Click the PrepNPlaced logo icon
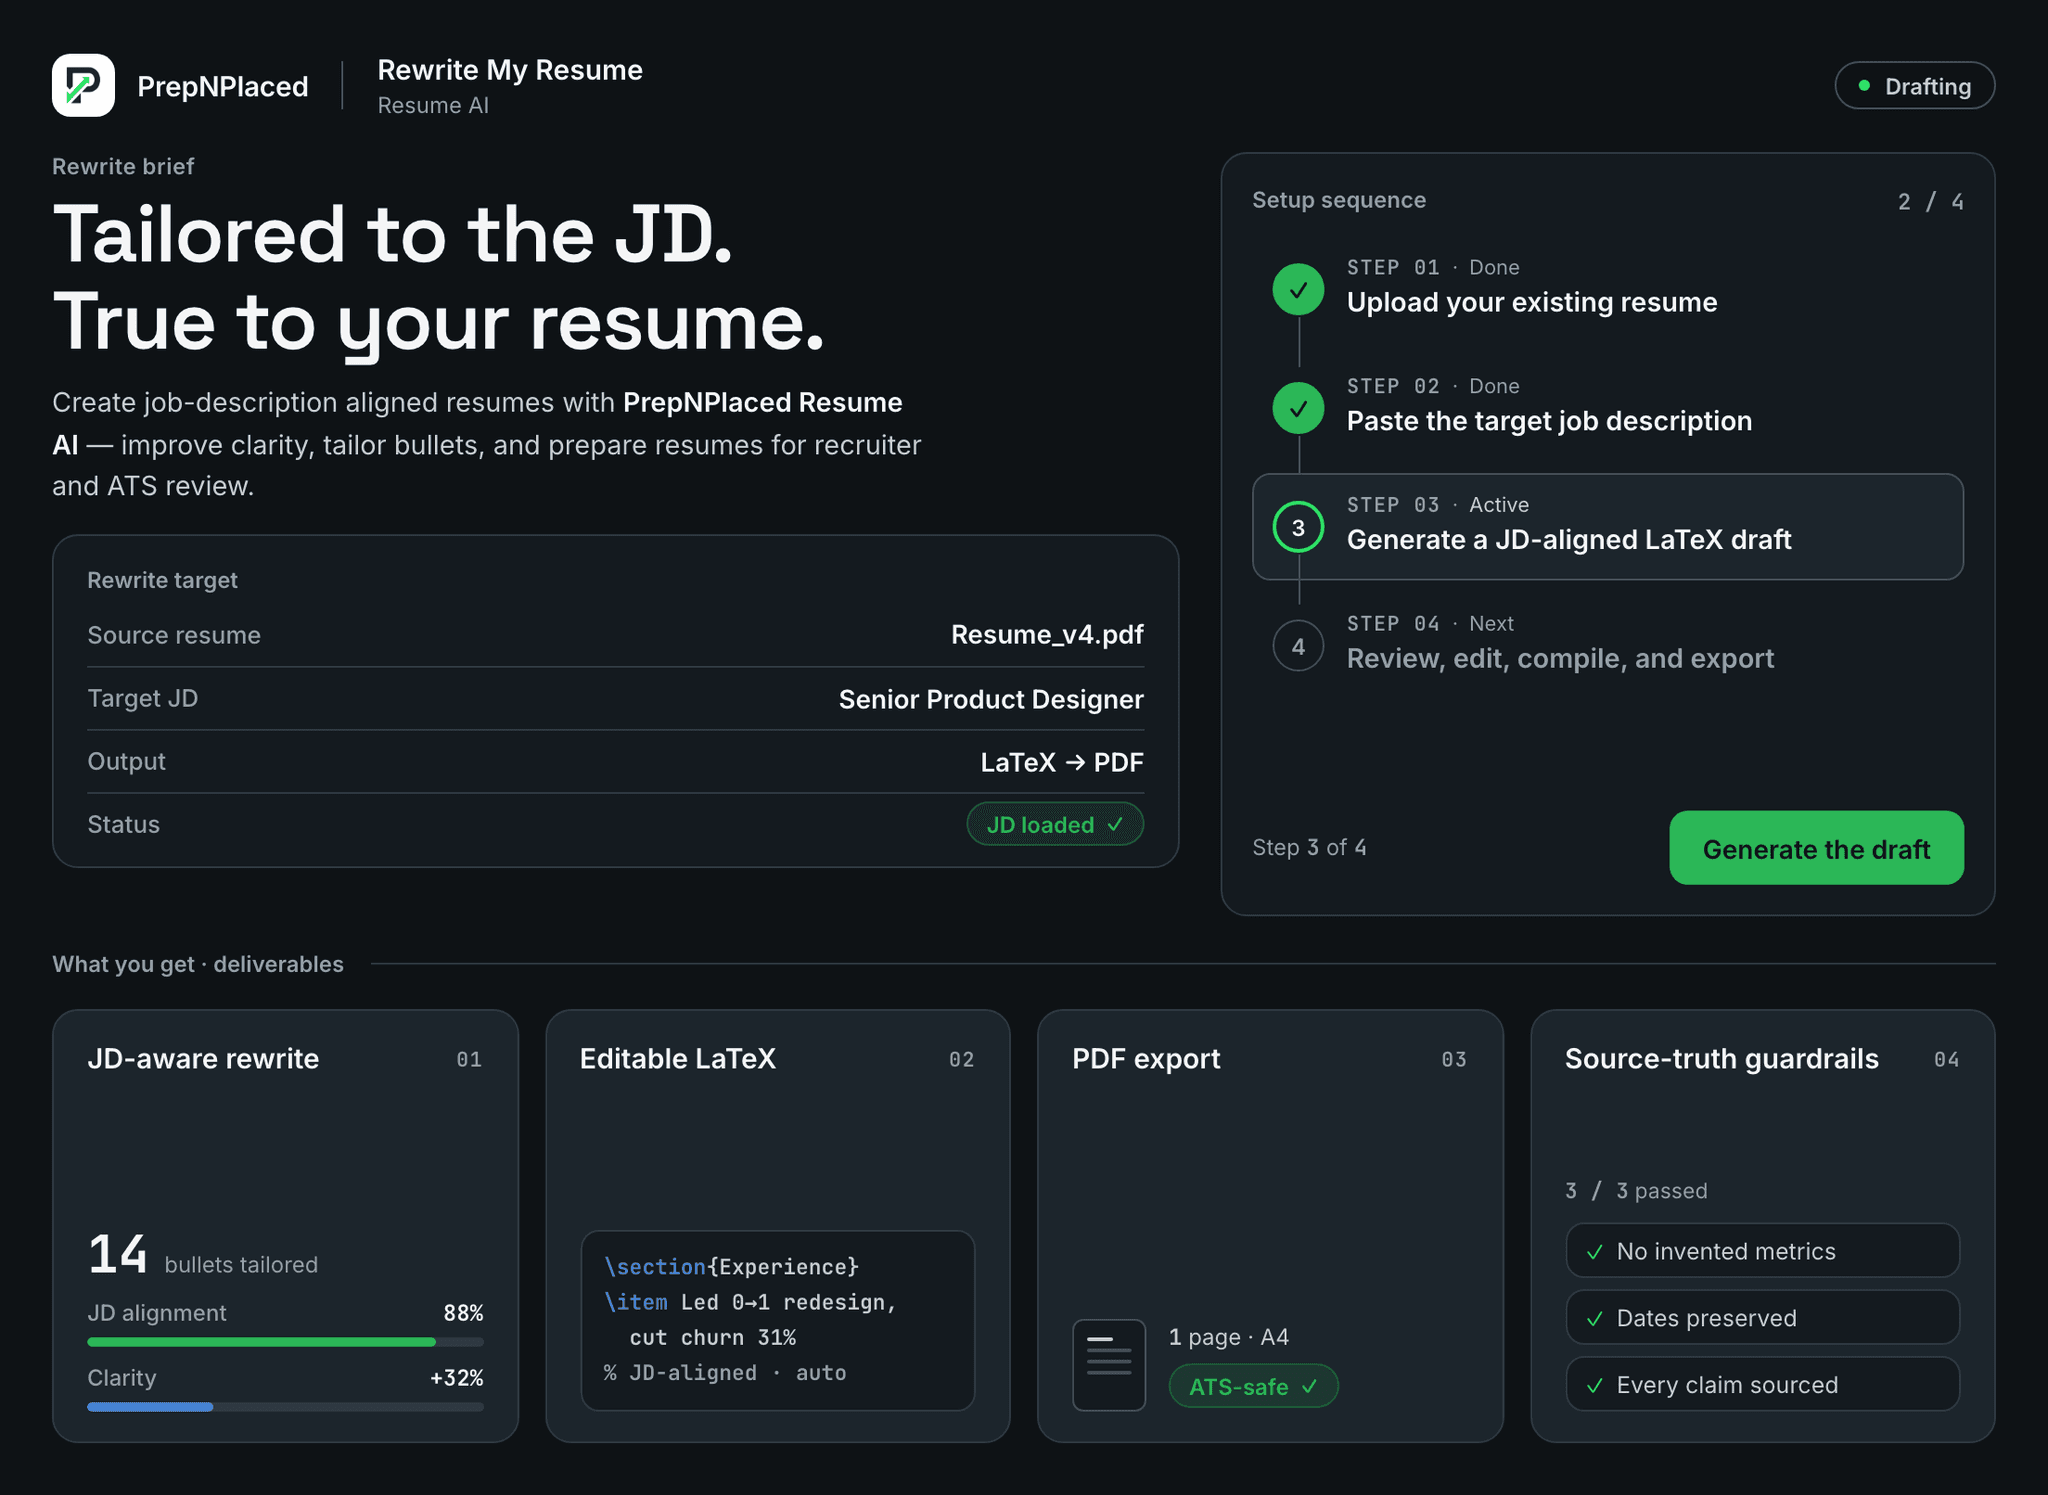Screen dimensions: 2048x1495 83,85
